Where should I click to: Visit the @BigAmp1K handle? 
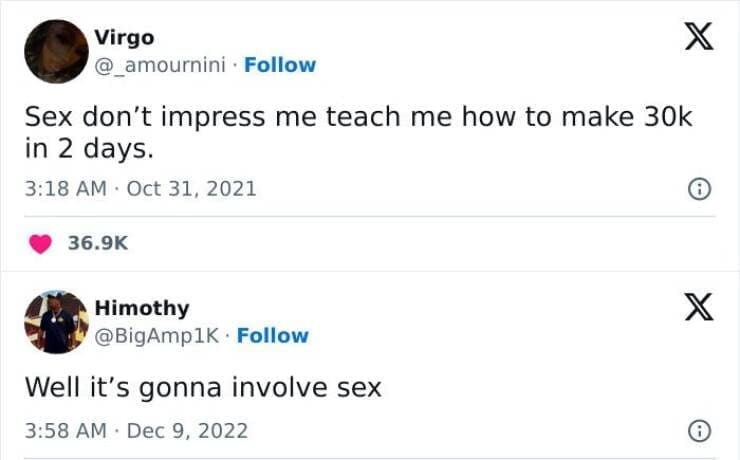(159, 336)
